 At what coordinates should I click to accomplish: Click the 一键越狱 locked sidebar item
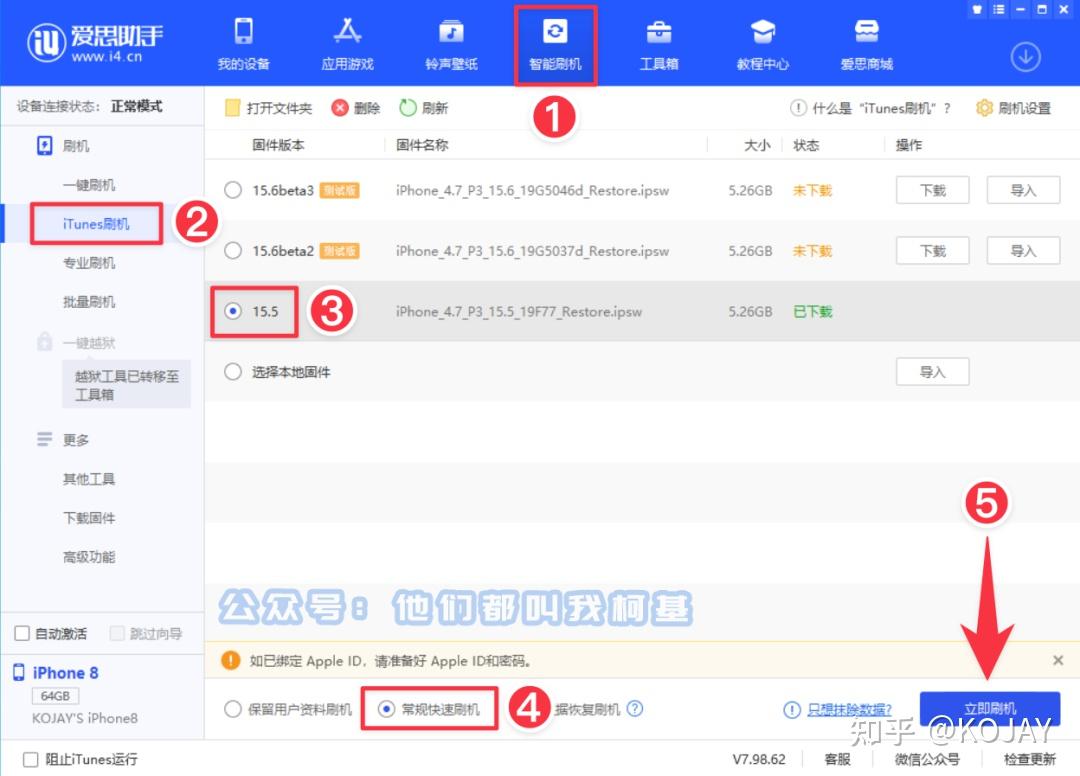click(x=89, y=342)
